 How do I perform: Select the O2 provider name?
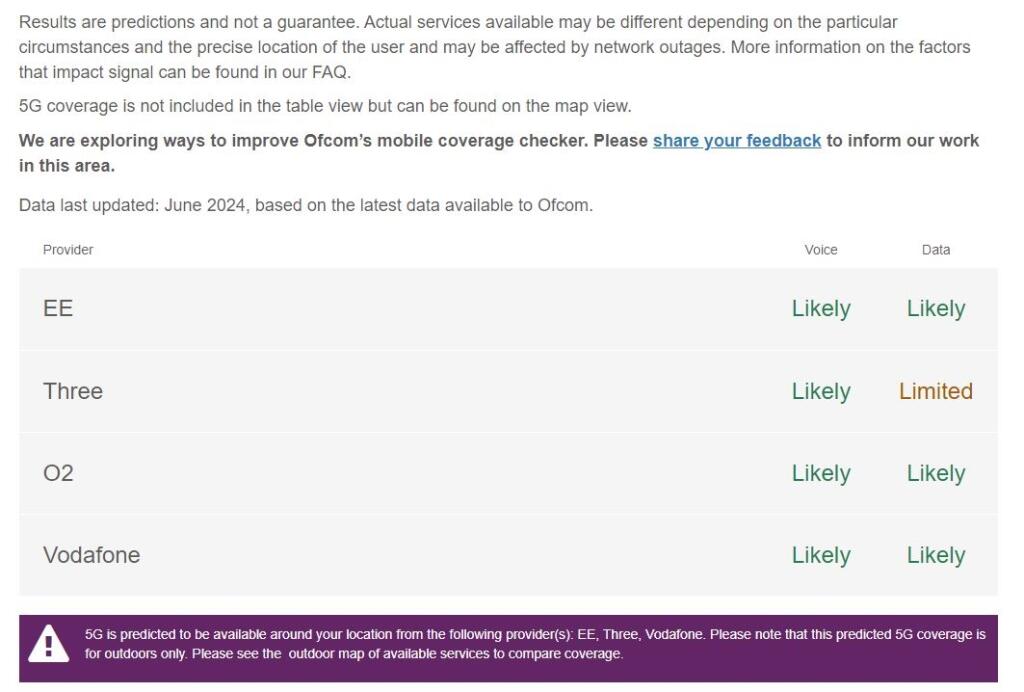pos(58,473)
